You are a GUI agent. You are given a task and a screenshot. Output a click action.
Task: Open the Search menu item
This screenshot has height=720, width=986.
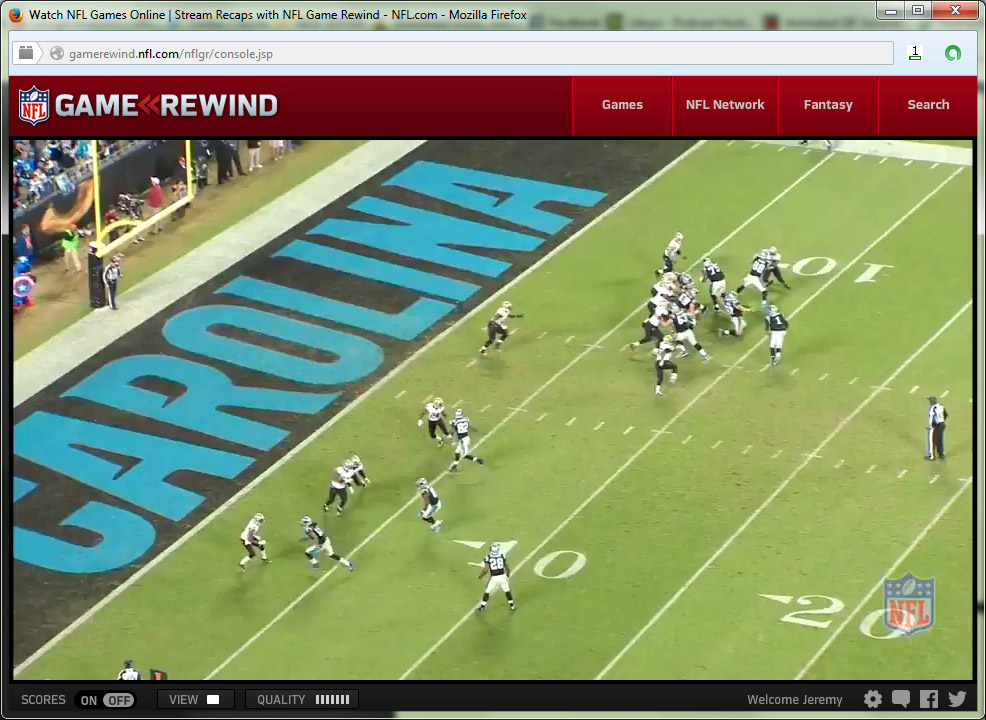[928, 105]
